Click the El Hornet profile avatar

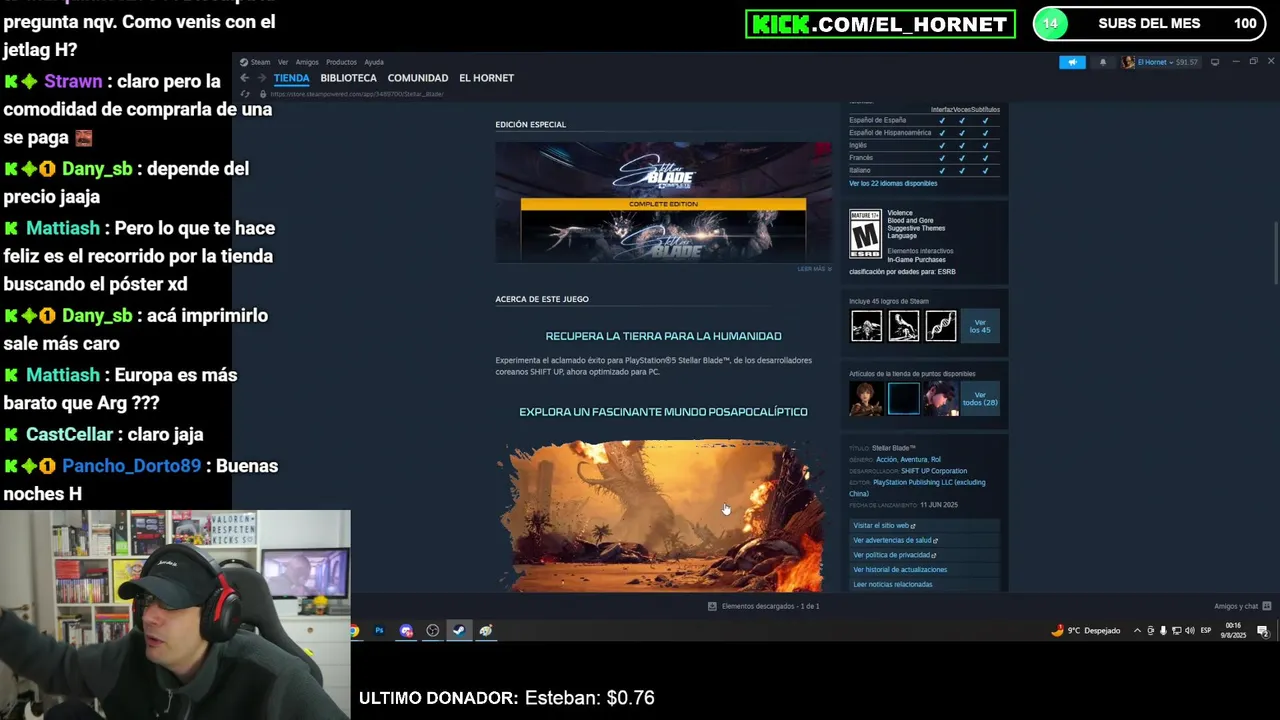pos(1128,62)
